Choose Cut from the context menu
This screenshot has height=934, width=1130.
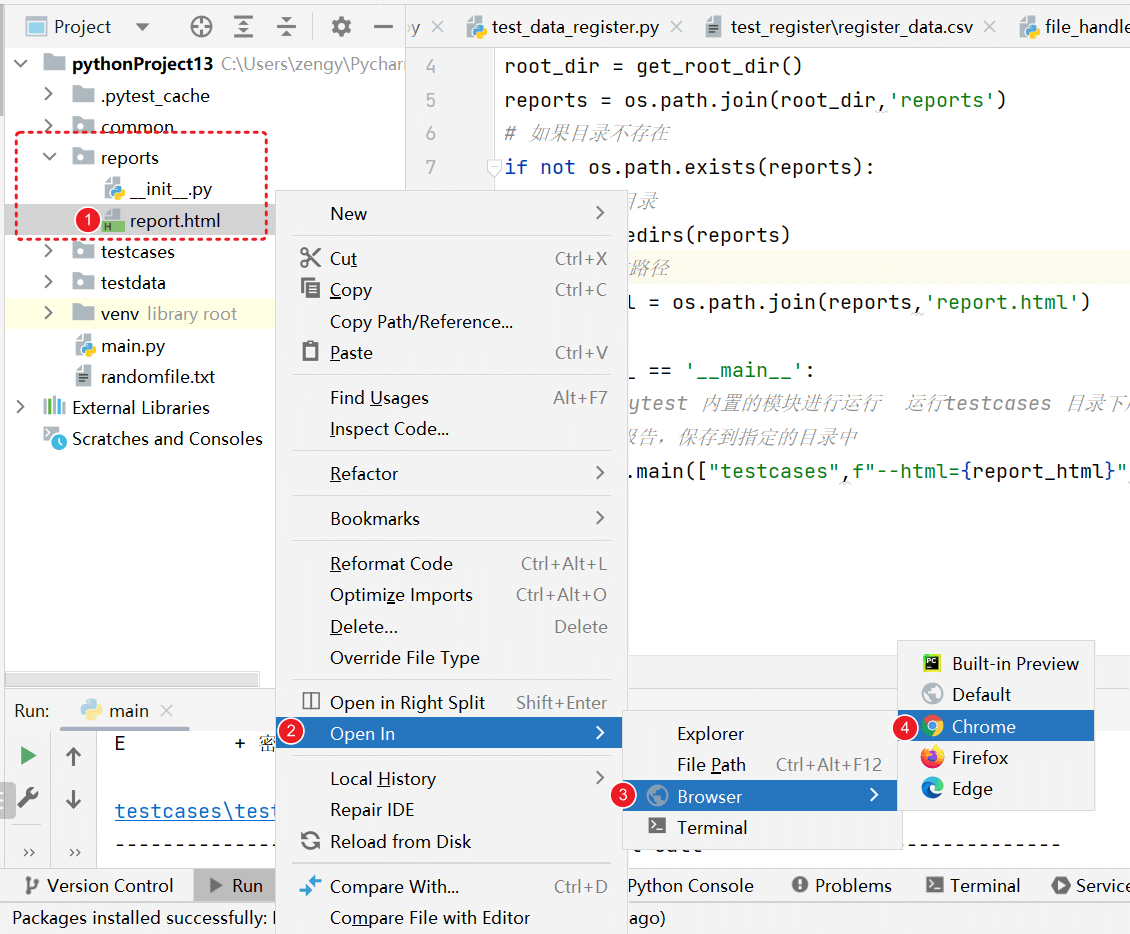click(452, 259)
